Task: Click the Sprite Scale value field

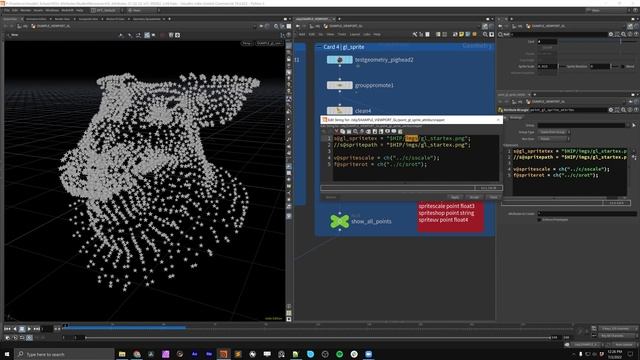Action: point(547,66)
